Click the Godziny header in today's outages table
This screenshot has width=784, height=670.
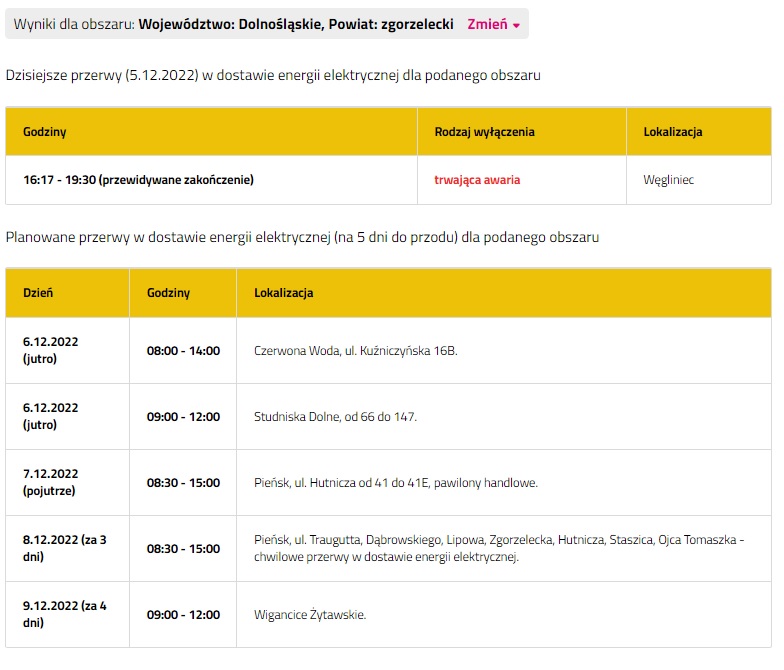pyautogui.click(x=45, y=131)
